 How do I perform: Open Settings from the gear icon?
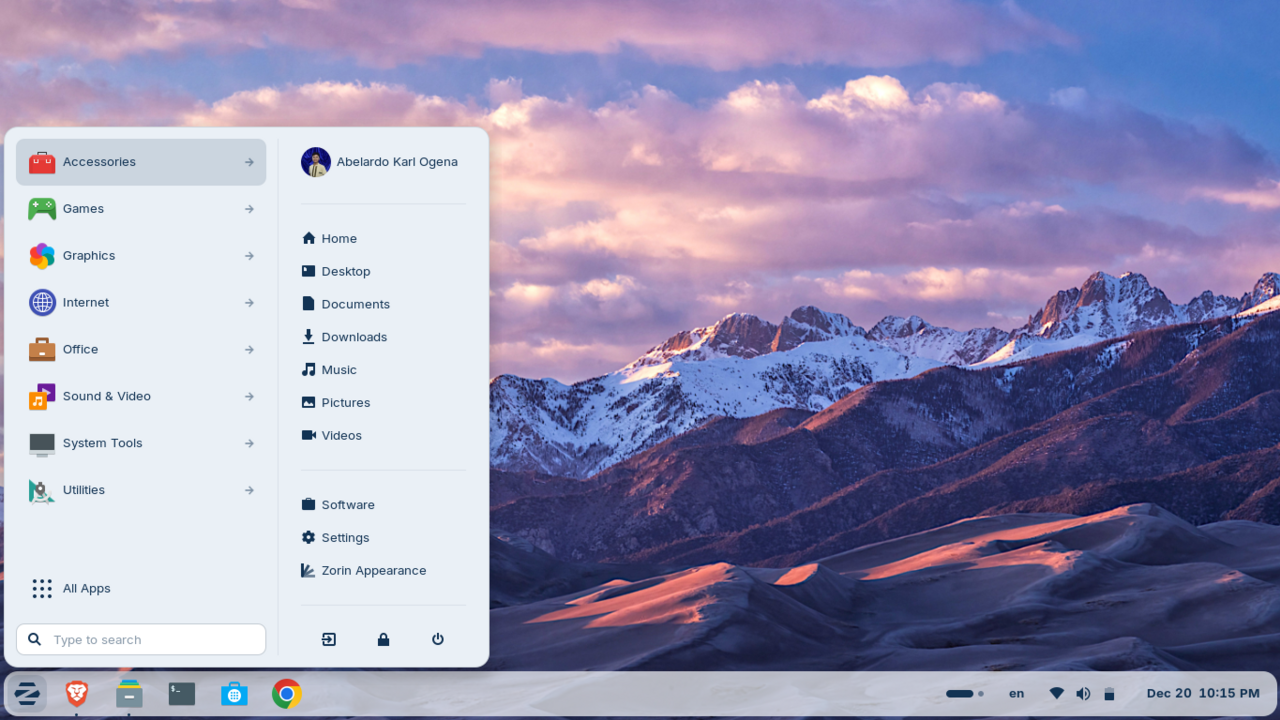[335, 537]
